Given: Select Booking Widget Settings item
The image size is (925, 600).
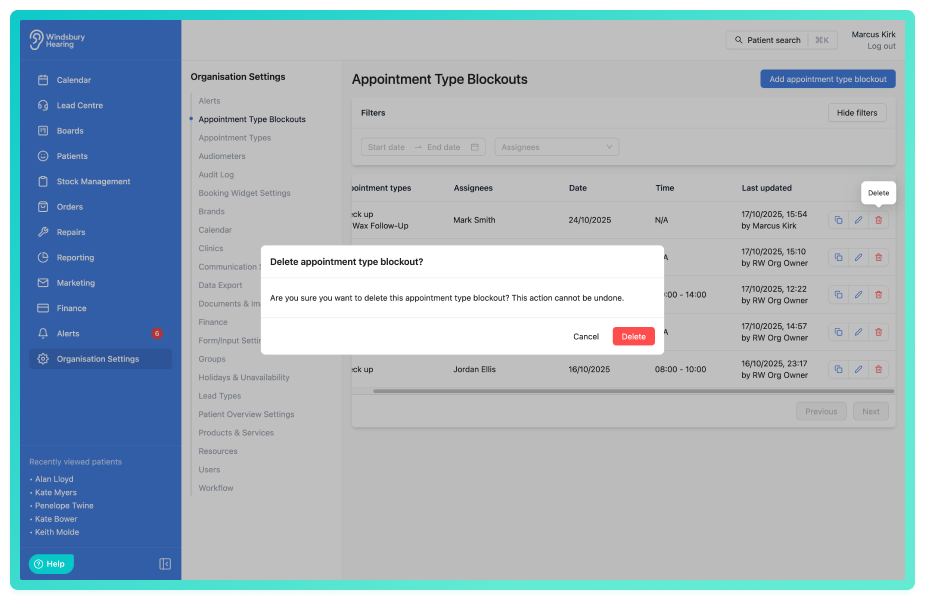Looking at the screenshot, I should (244, 193).
